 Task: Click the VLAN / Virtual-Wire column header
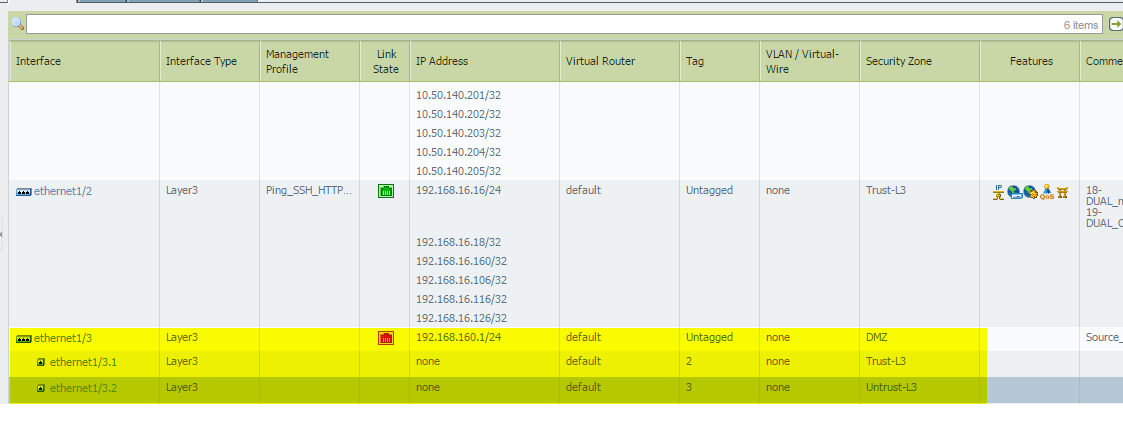point(809,61)
